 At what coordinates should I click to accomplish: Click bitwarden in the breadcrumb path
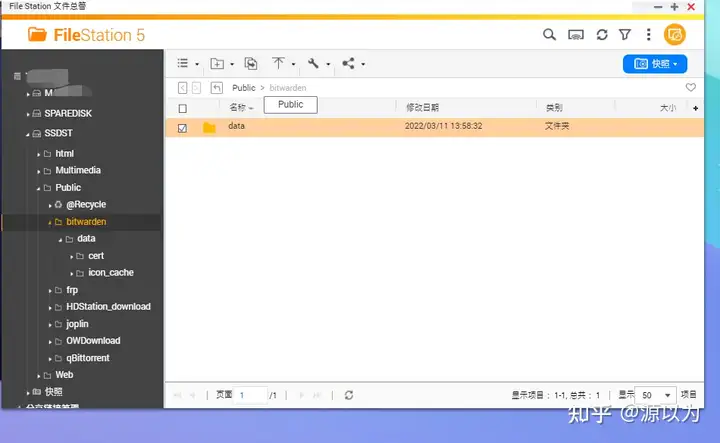tap(287, 88)
